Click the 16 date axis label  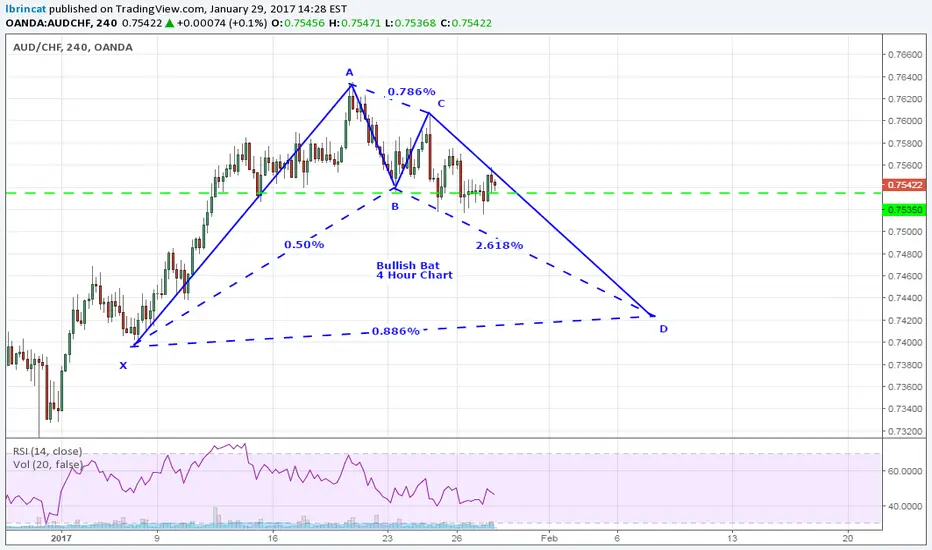tap(272, 538)
